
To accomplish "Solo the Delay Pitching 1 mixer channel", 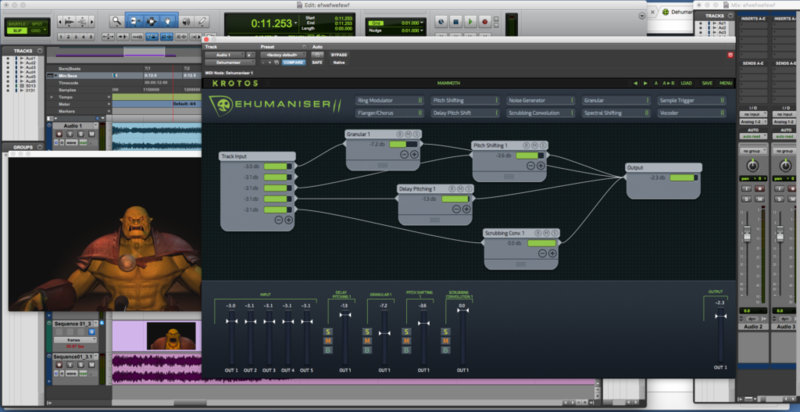I will pyautogui.click(x=329, y=332).
